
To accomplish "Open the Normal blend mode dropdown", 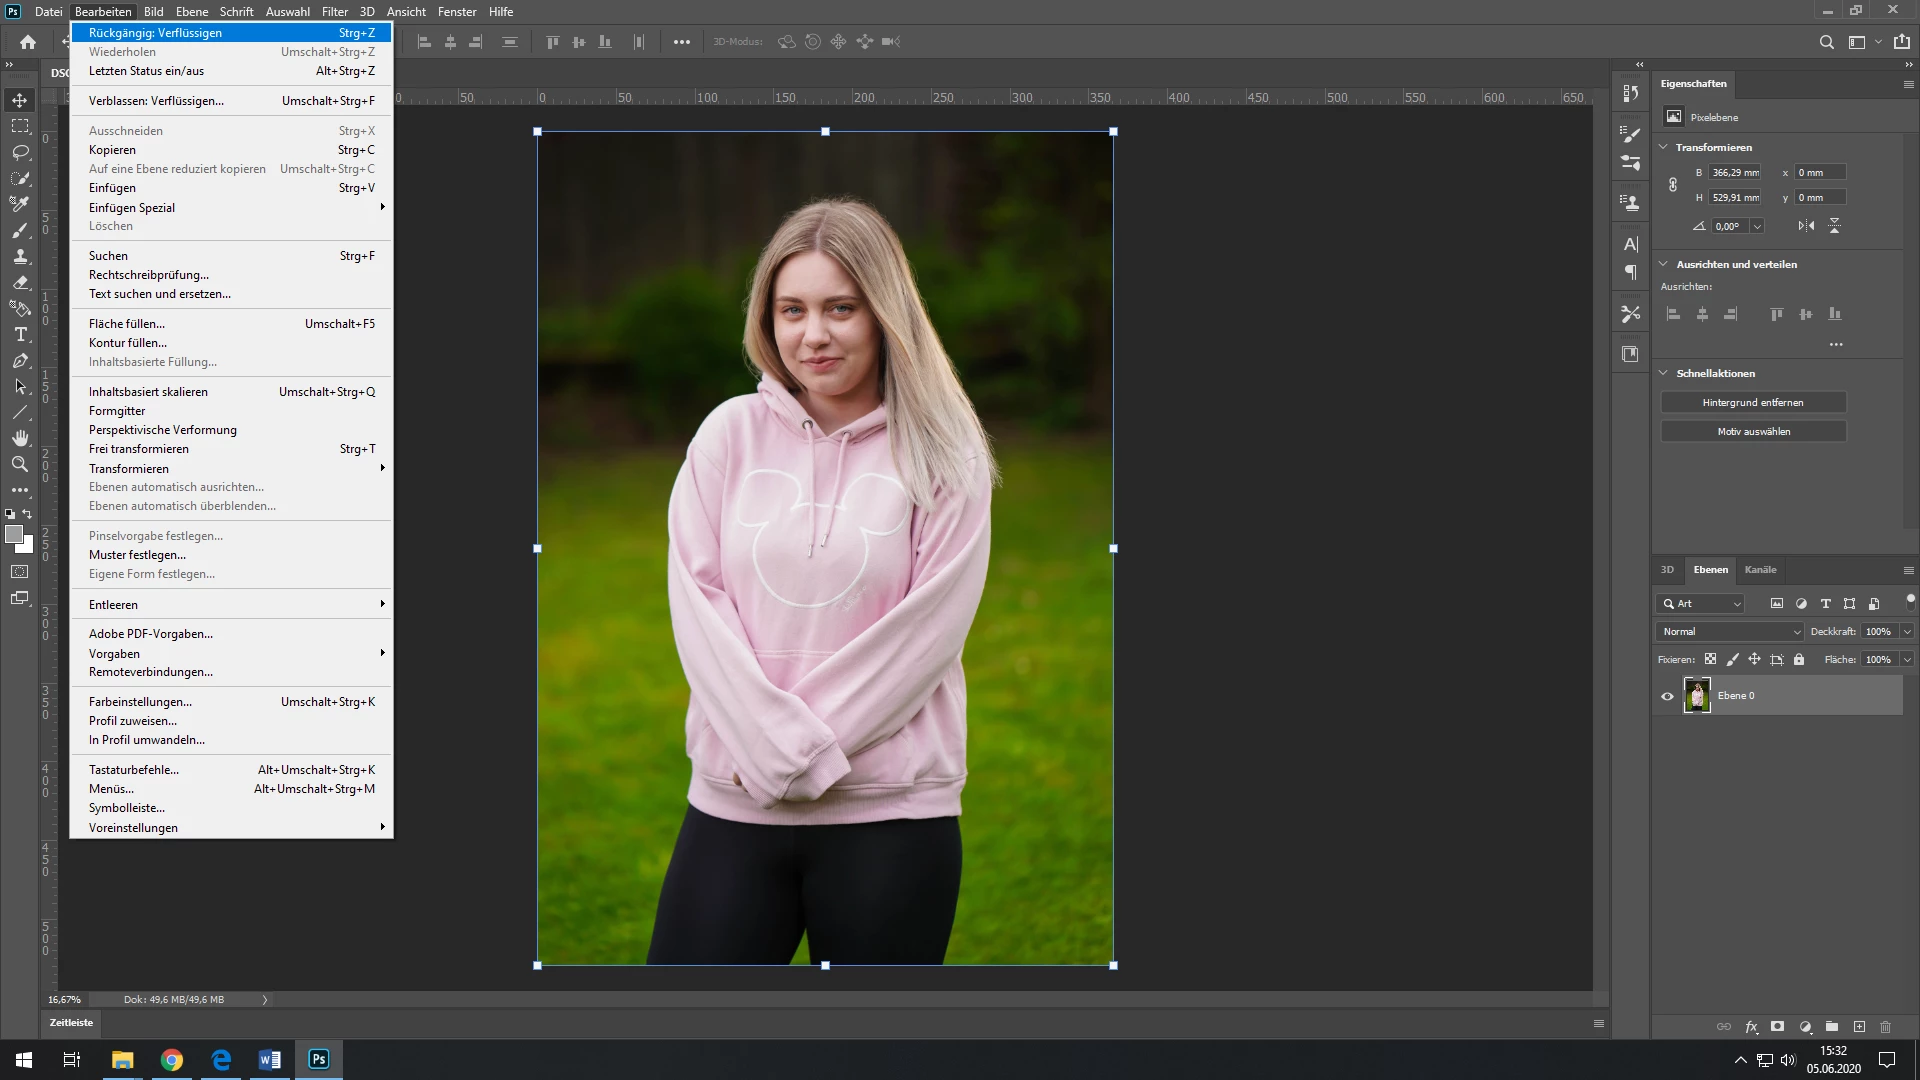I will [1731, 632].
